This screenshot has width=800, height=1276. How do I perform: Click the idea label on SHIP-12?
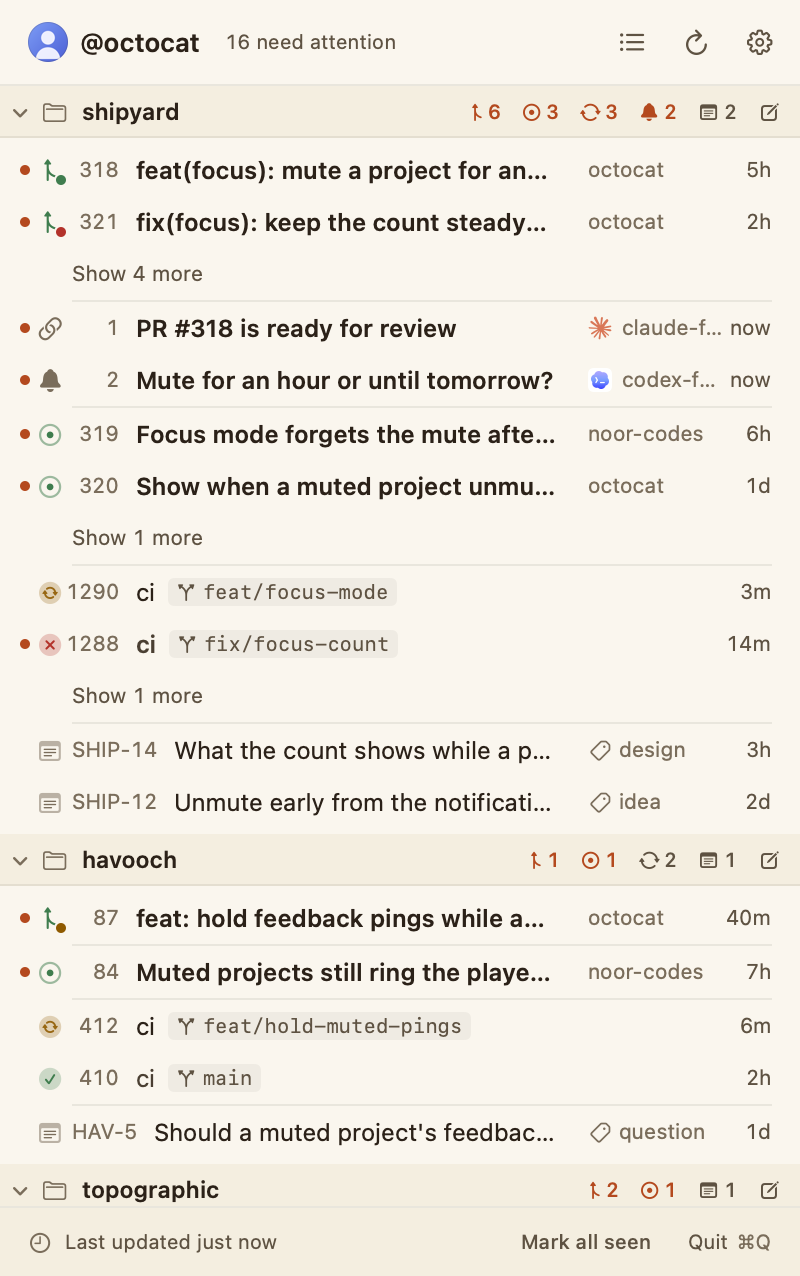click(x=625, y=802)
